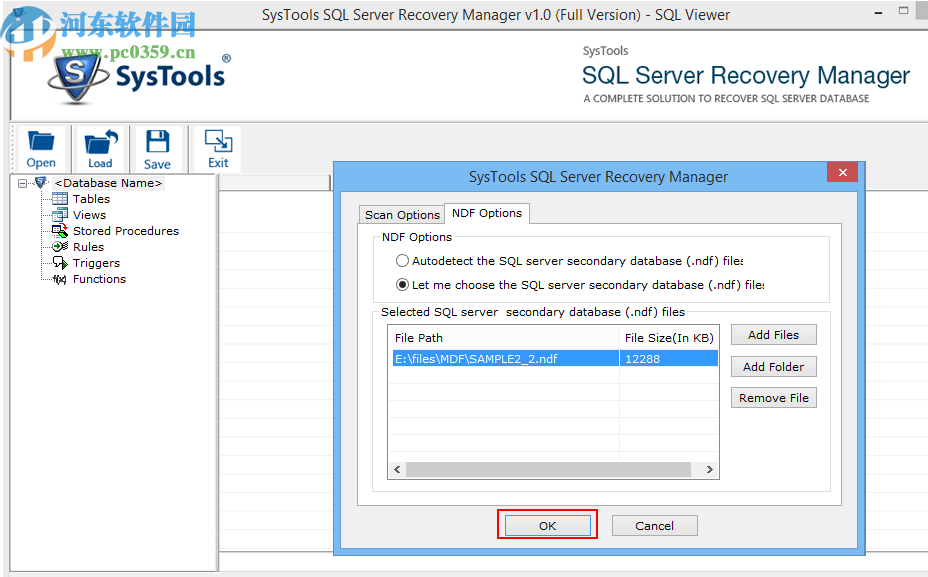Viewport: 928px width, 577px height.
Task: Click the Load toolbar icon
Action: [x=100, y=148]
